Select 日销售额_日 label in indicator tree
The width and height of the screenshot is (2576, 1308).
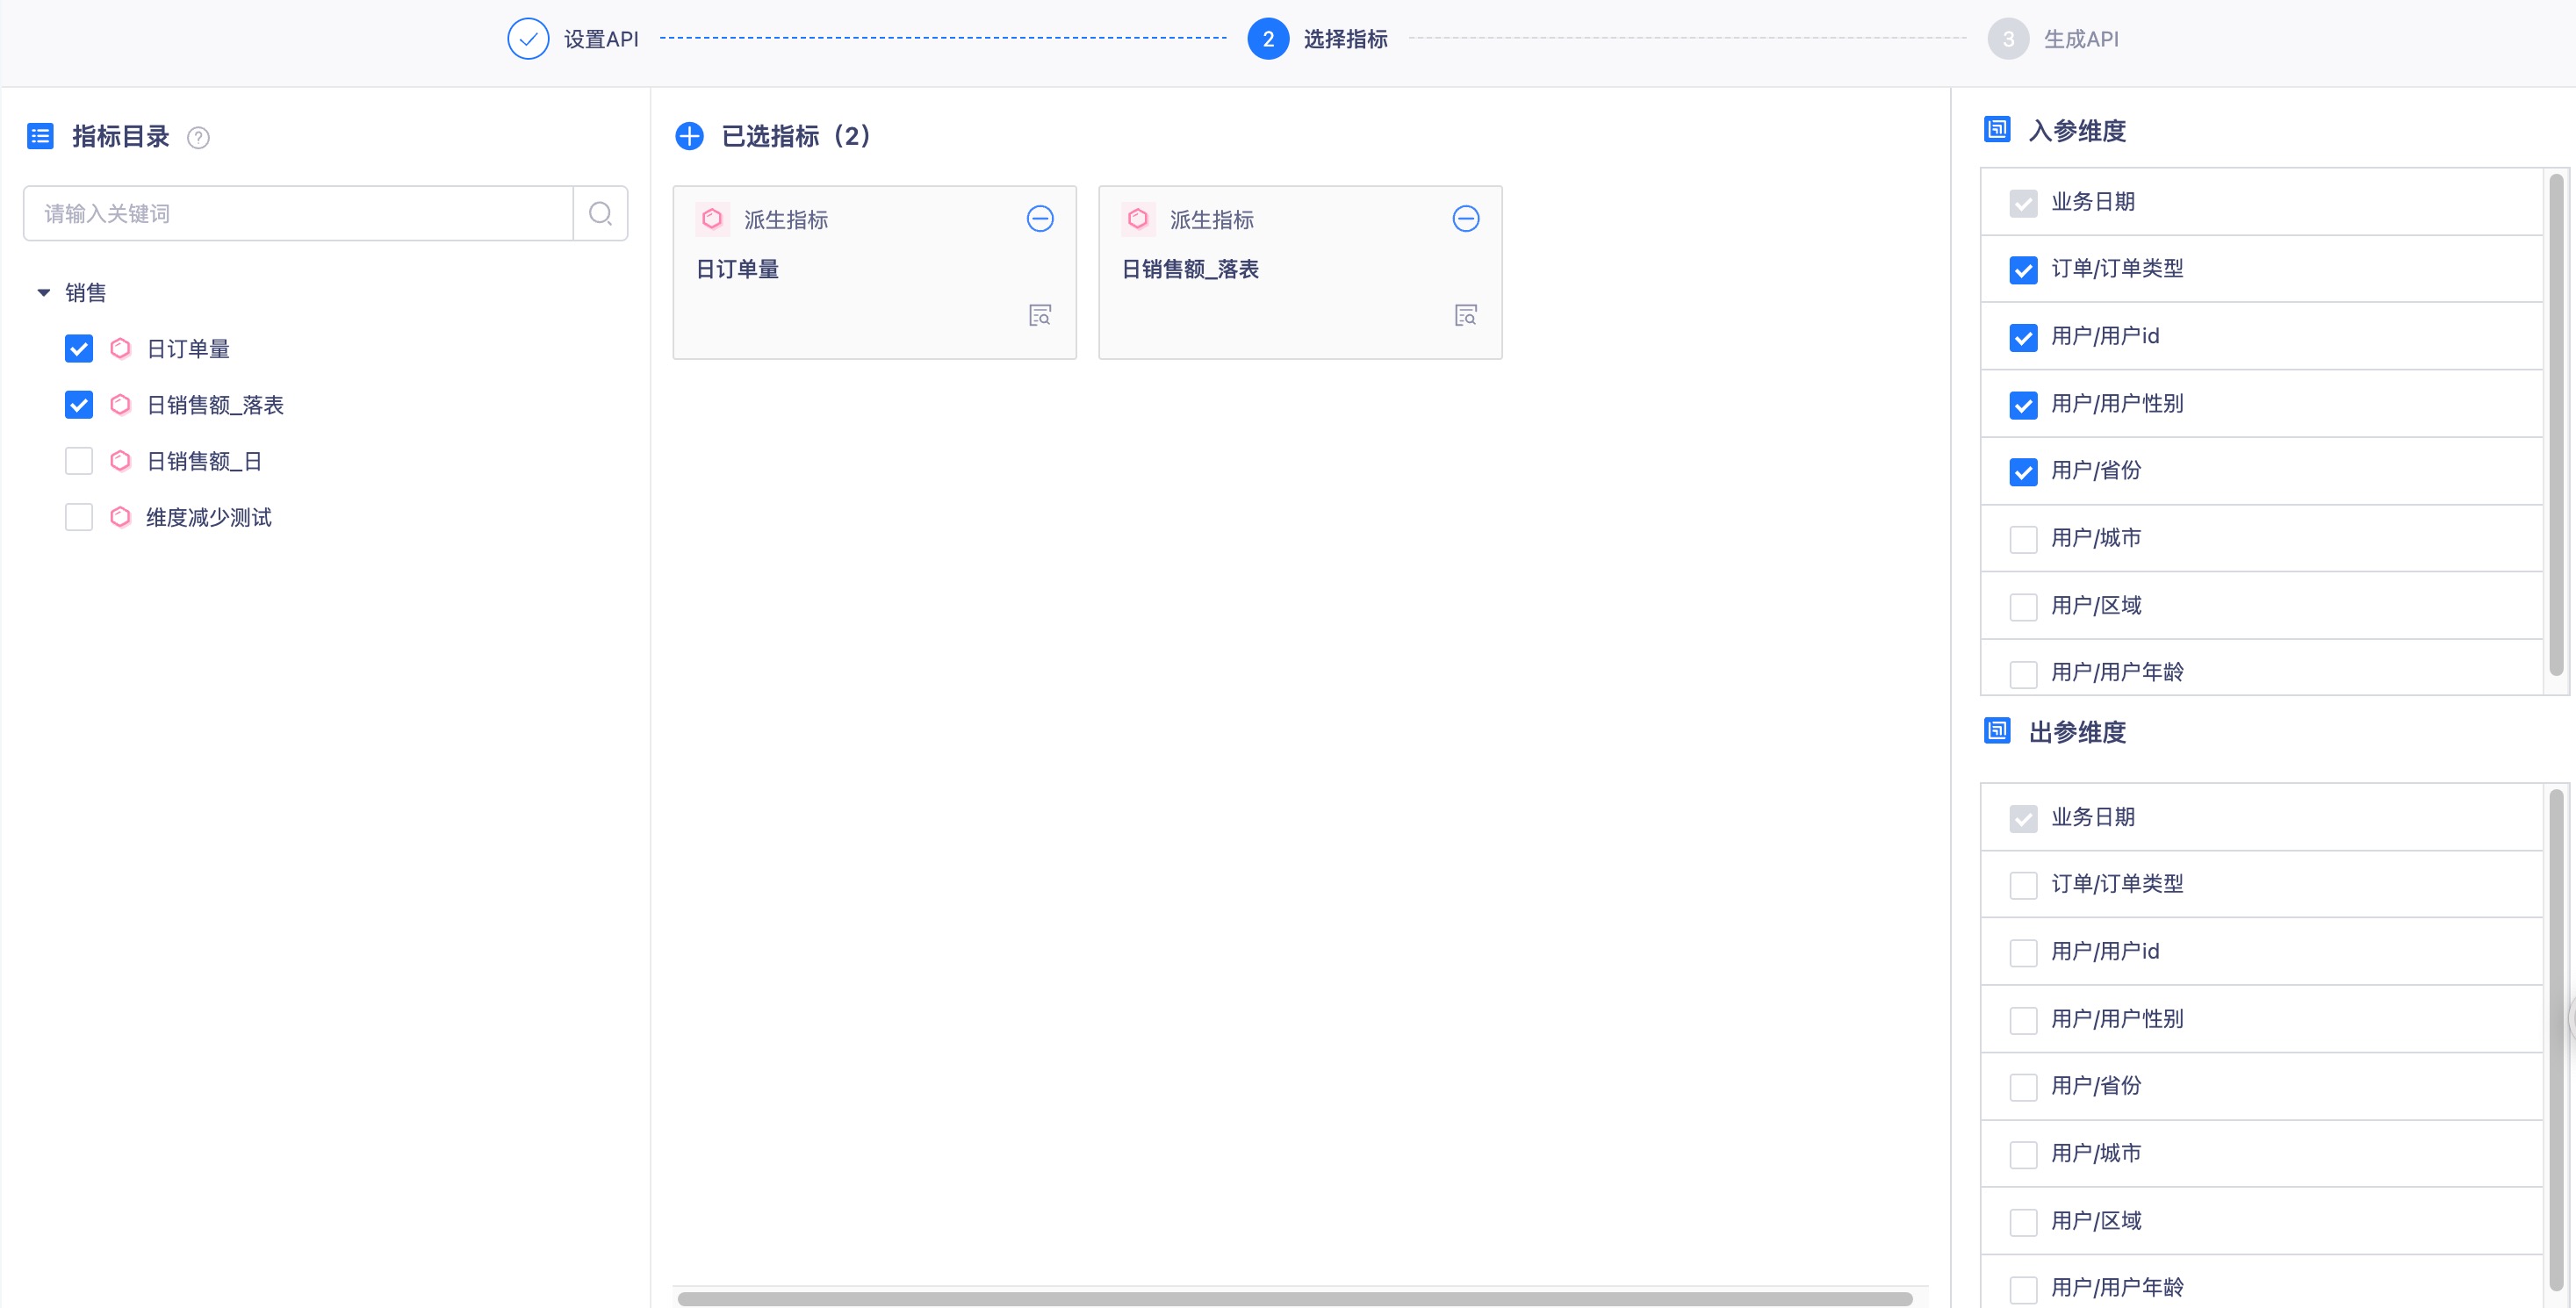point(204,460)
